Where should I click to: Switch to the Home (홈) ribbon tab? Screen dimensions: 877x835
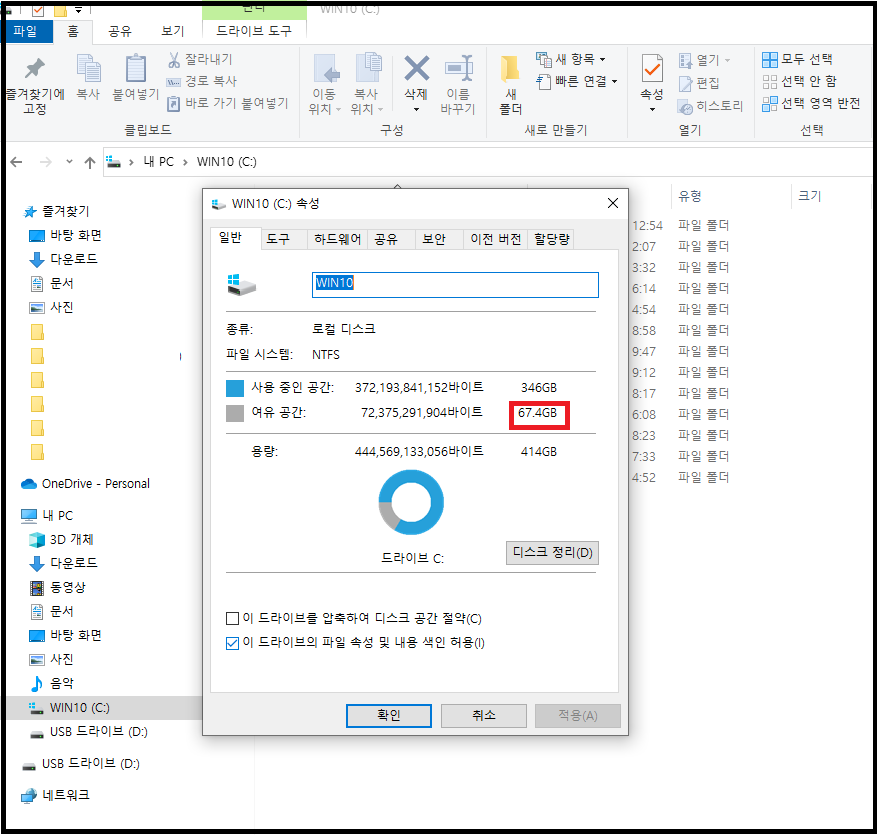point(73,31)
